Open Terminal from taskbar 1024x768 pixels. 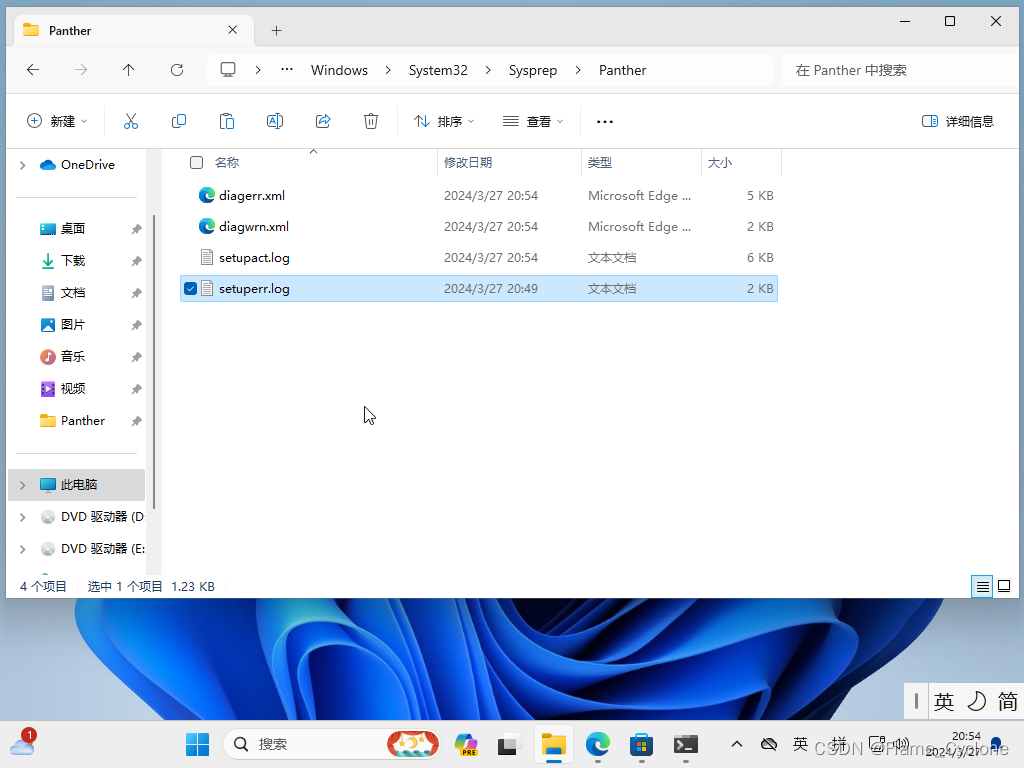686,744
